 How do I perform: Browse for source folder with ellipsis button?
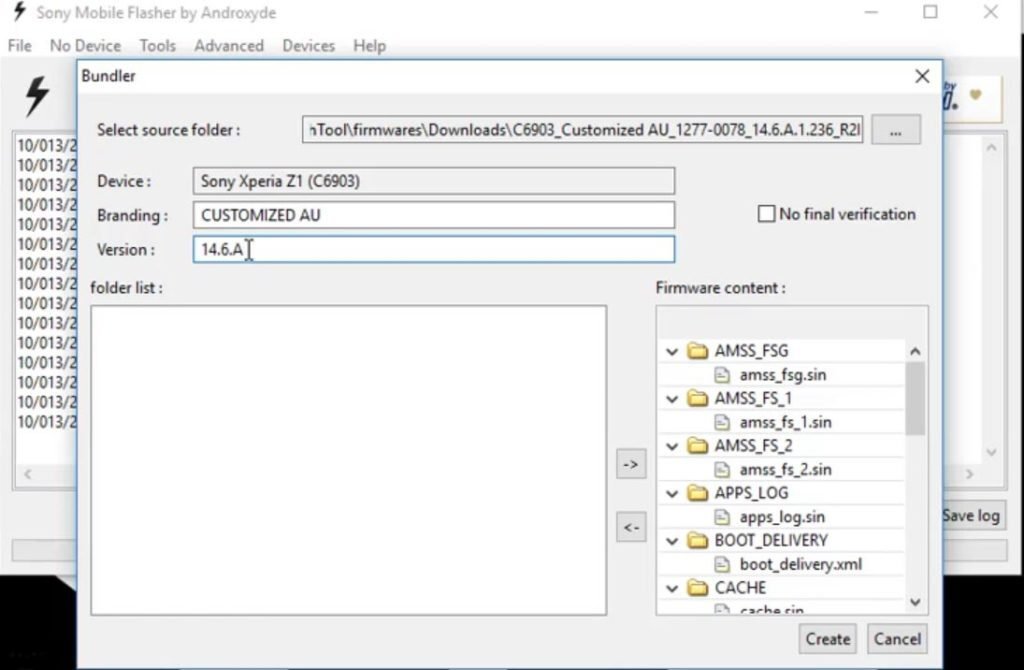(x=895, y=130)
